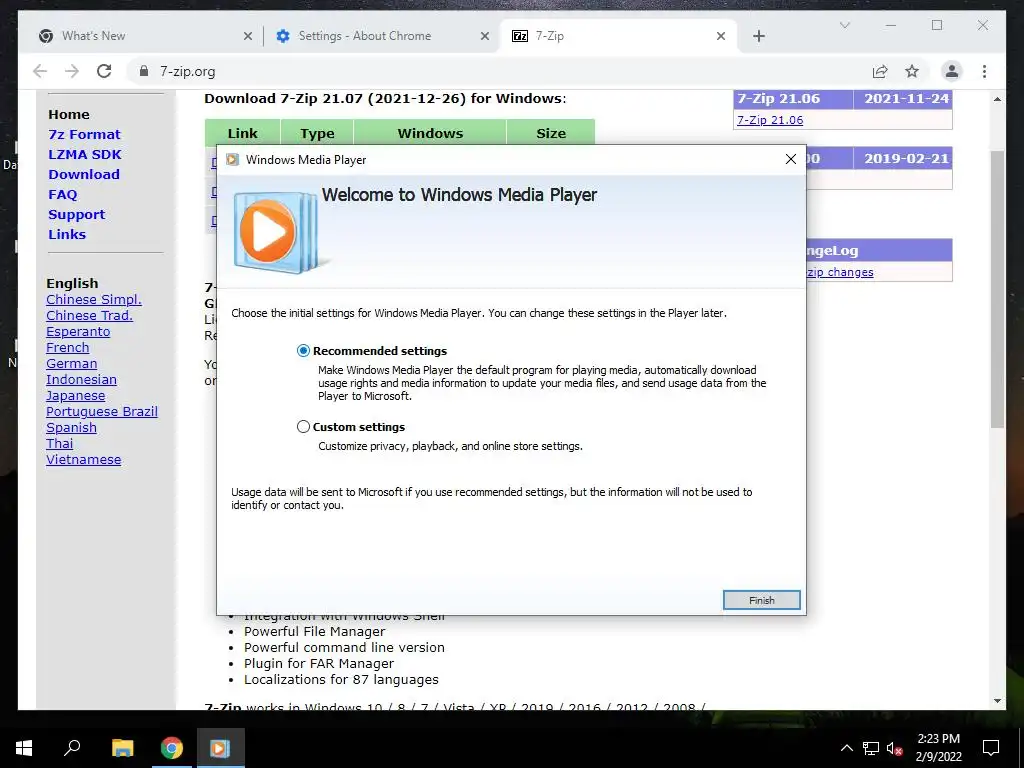Open Chrome three-dot menu
This screenshot has height=768, width=1024.
click(984, 71)
